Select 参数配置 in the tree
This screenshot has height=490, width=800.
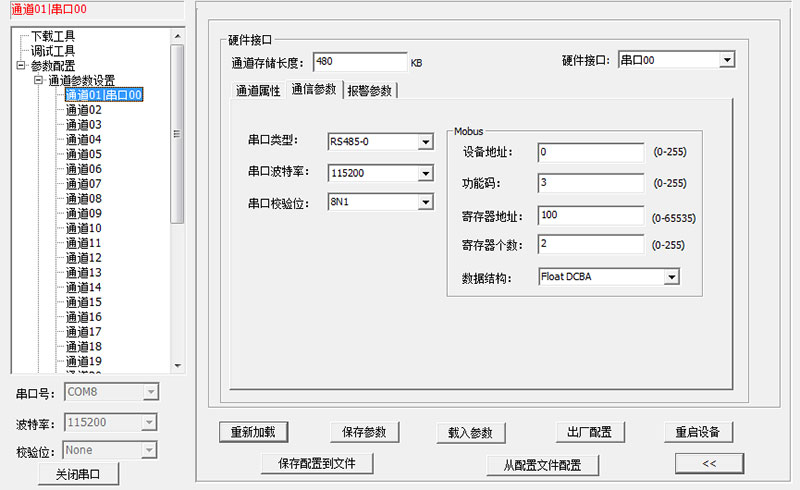tap(53, 65)
